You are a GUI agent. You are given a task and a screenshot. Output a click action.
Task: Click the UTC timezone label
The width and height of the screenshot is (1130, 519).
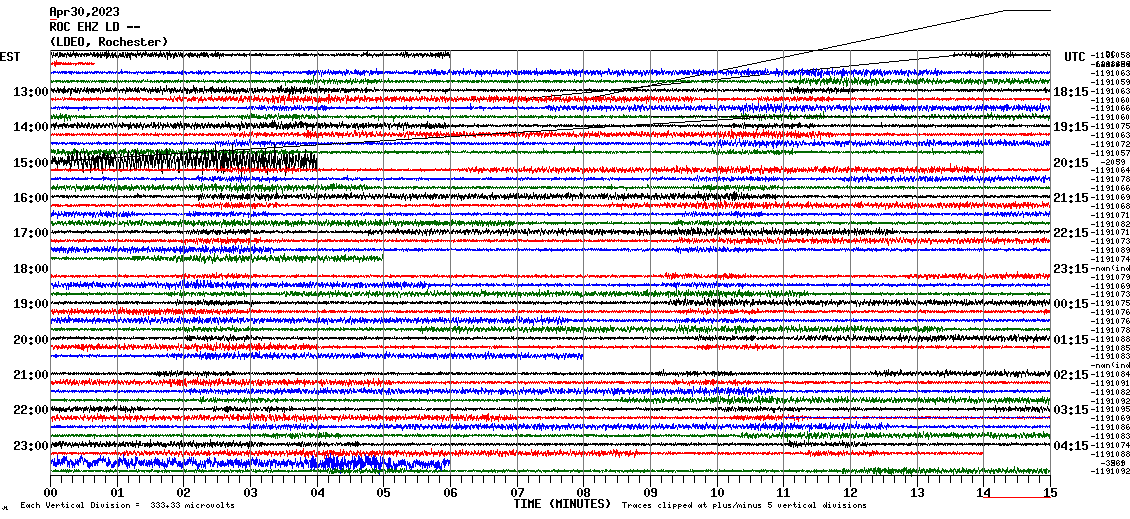(x=1075, y=56)
